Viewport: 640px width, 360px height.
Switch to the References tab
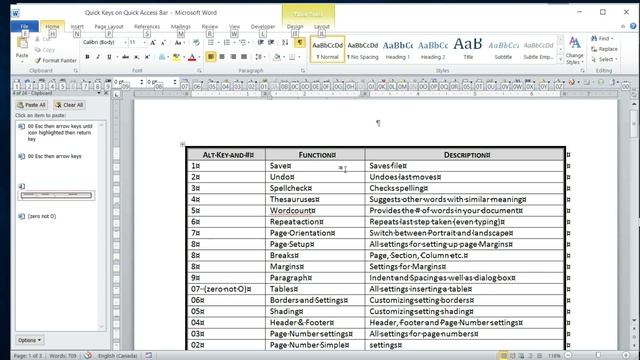147,26
